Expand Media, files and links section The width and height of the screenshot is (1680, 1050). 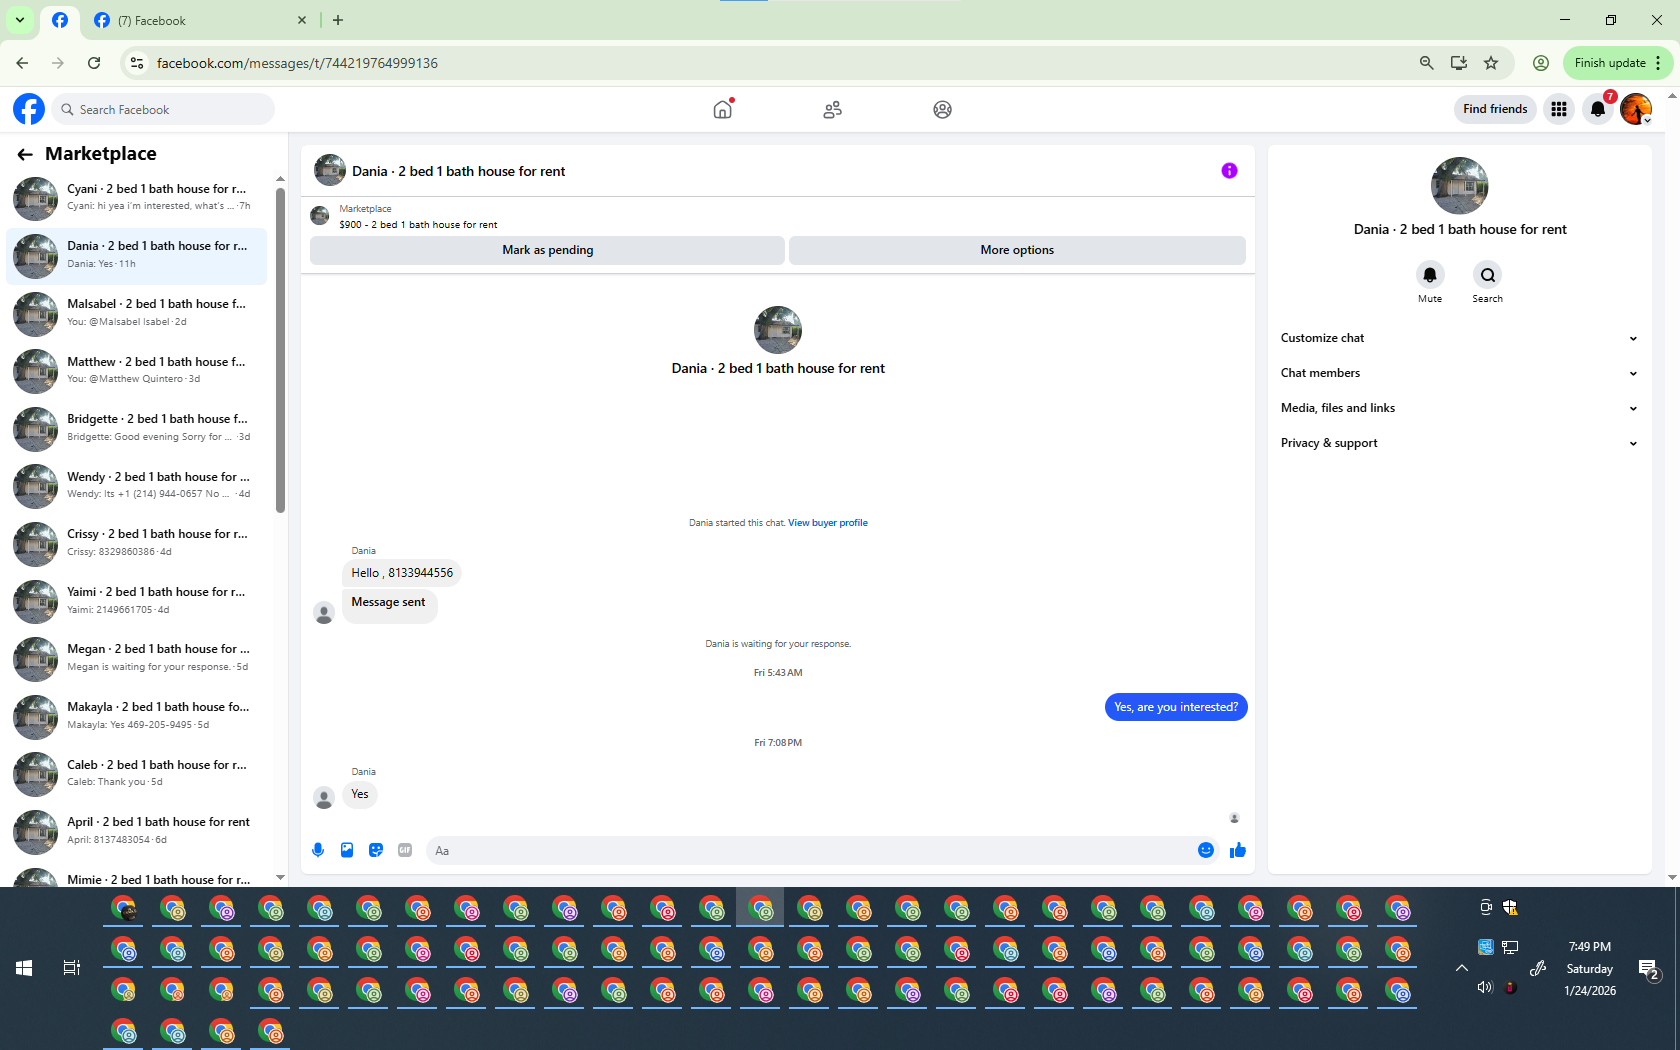click(1459, 408)
